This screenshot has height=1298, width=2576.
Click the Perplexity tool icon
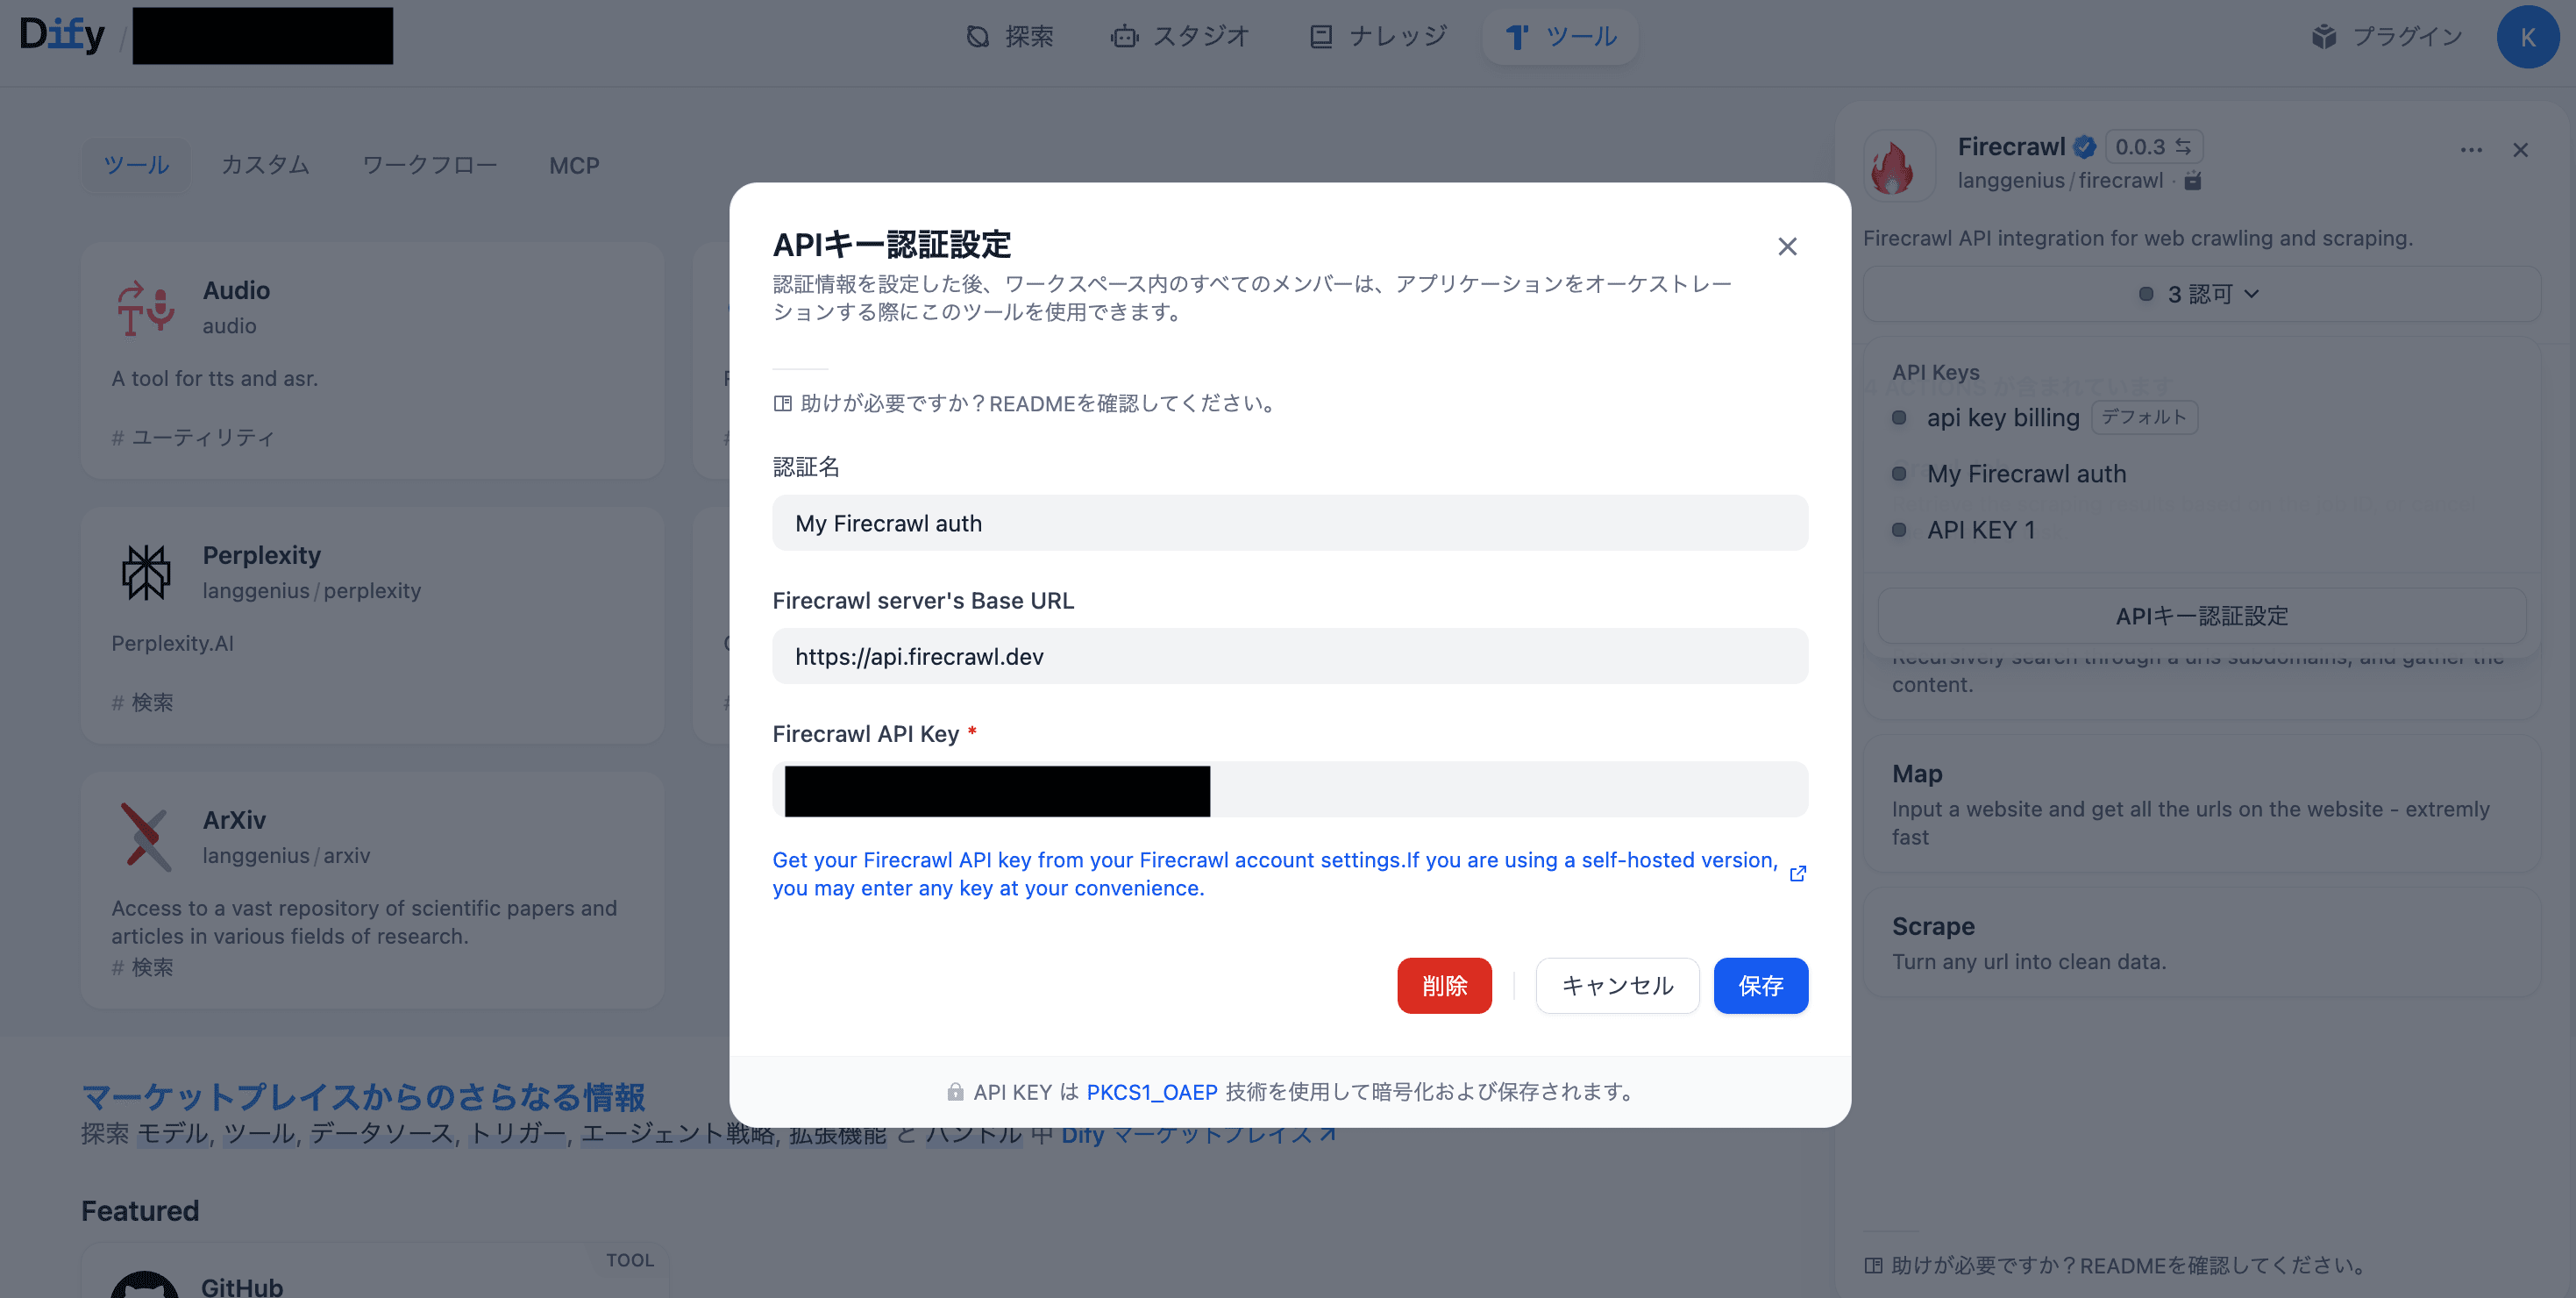(146, 572)
